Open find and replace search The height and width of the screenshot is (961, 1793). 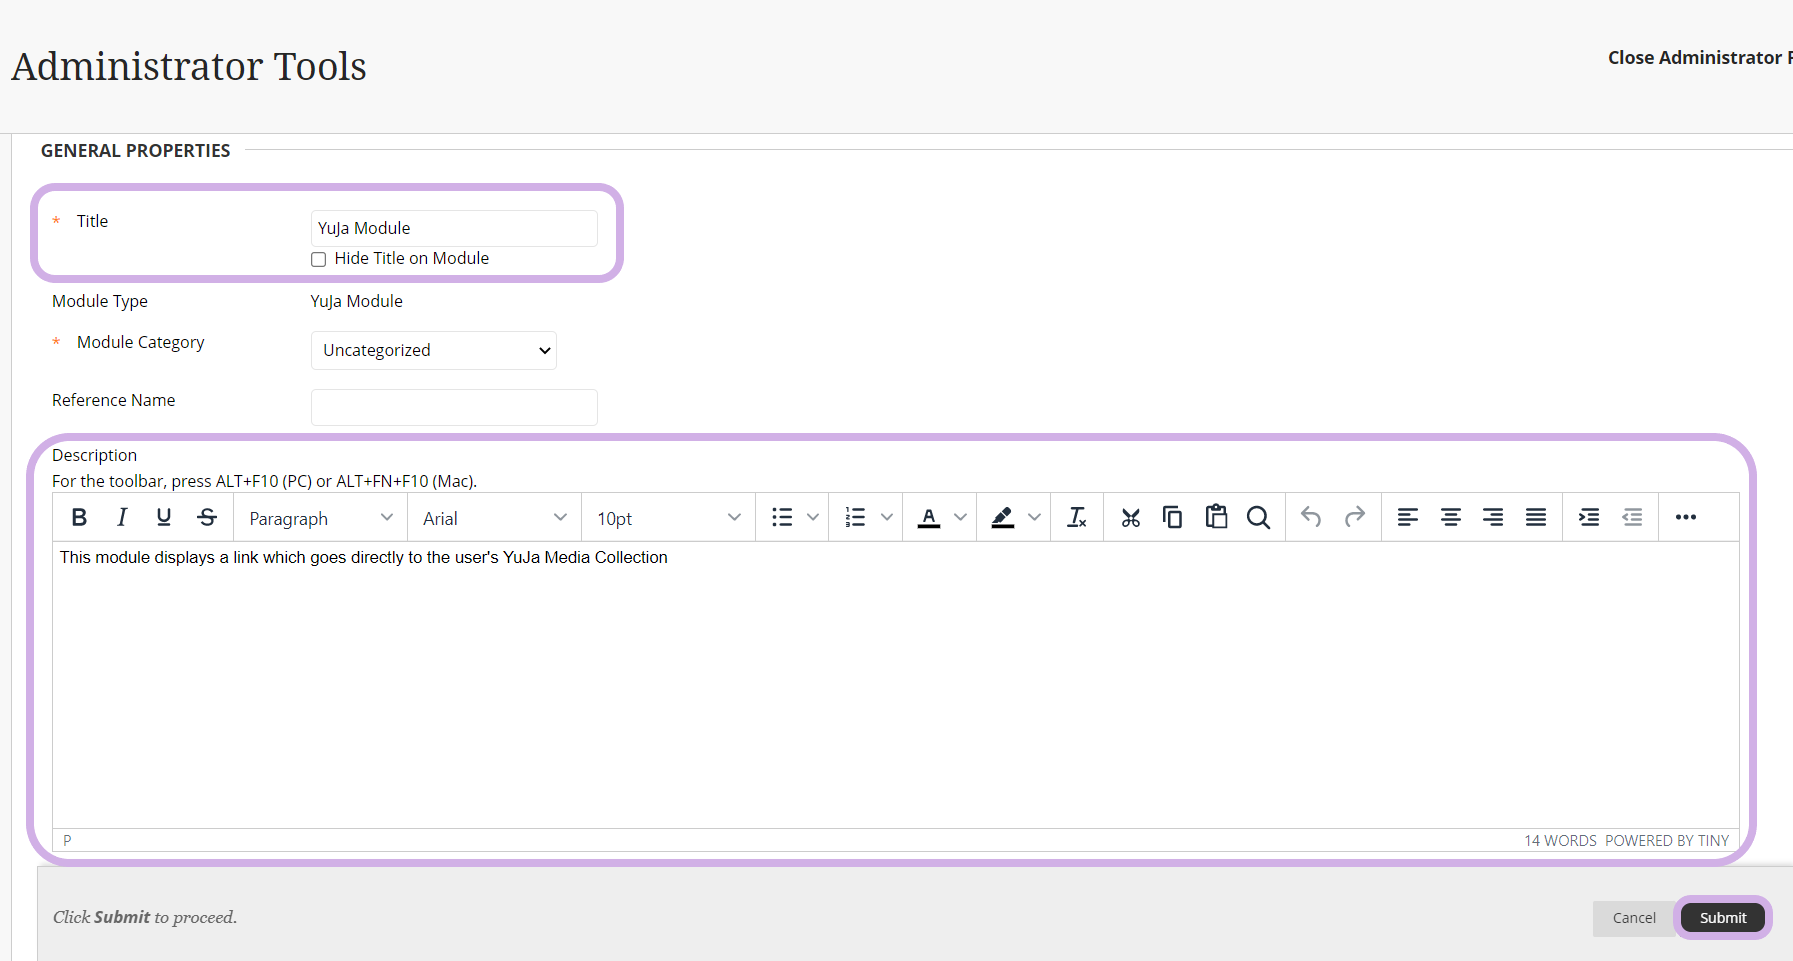tap(1258, 517)
